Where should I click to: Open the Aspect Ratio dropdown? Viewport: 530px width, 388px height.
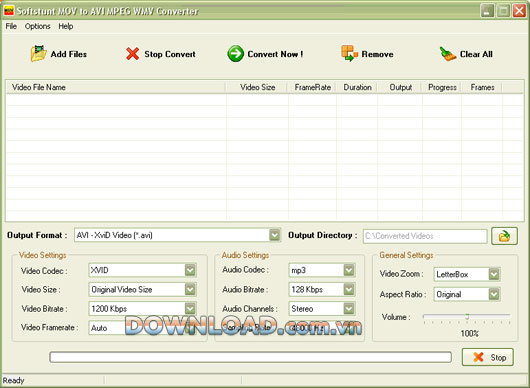tap(494, 294)
